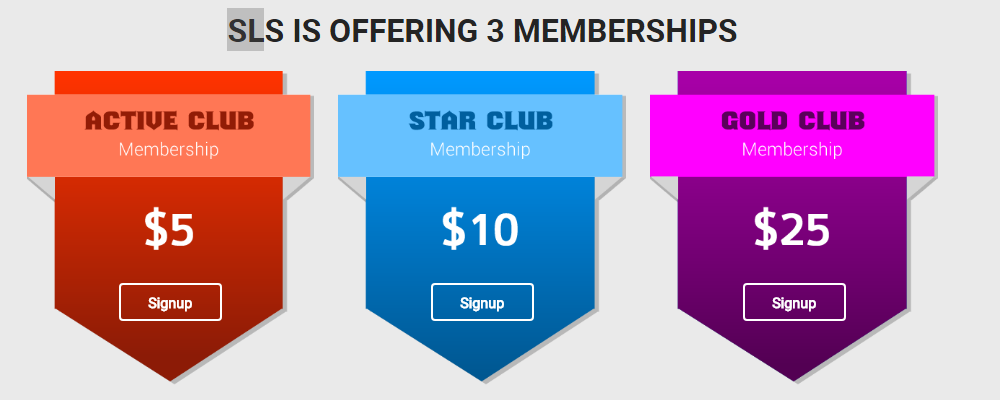Image resolution: width=1000 pixels, height=400 pixels.
Task: Select the STAR CLUB title text
Action: point(481,121)
